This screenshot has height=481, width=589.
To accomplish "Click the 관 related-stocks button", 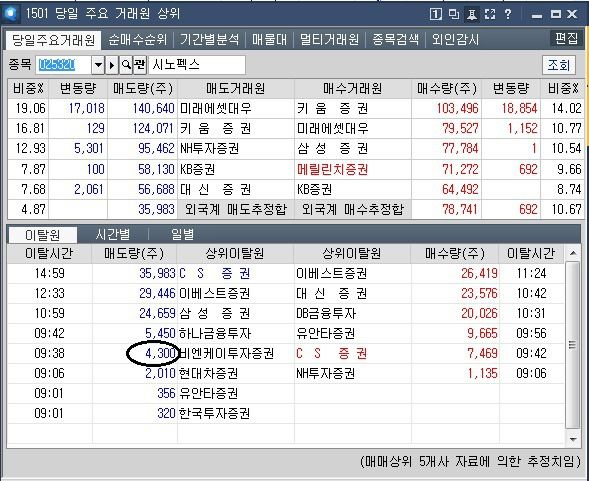I will (x=140, y=65).
